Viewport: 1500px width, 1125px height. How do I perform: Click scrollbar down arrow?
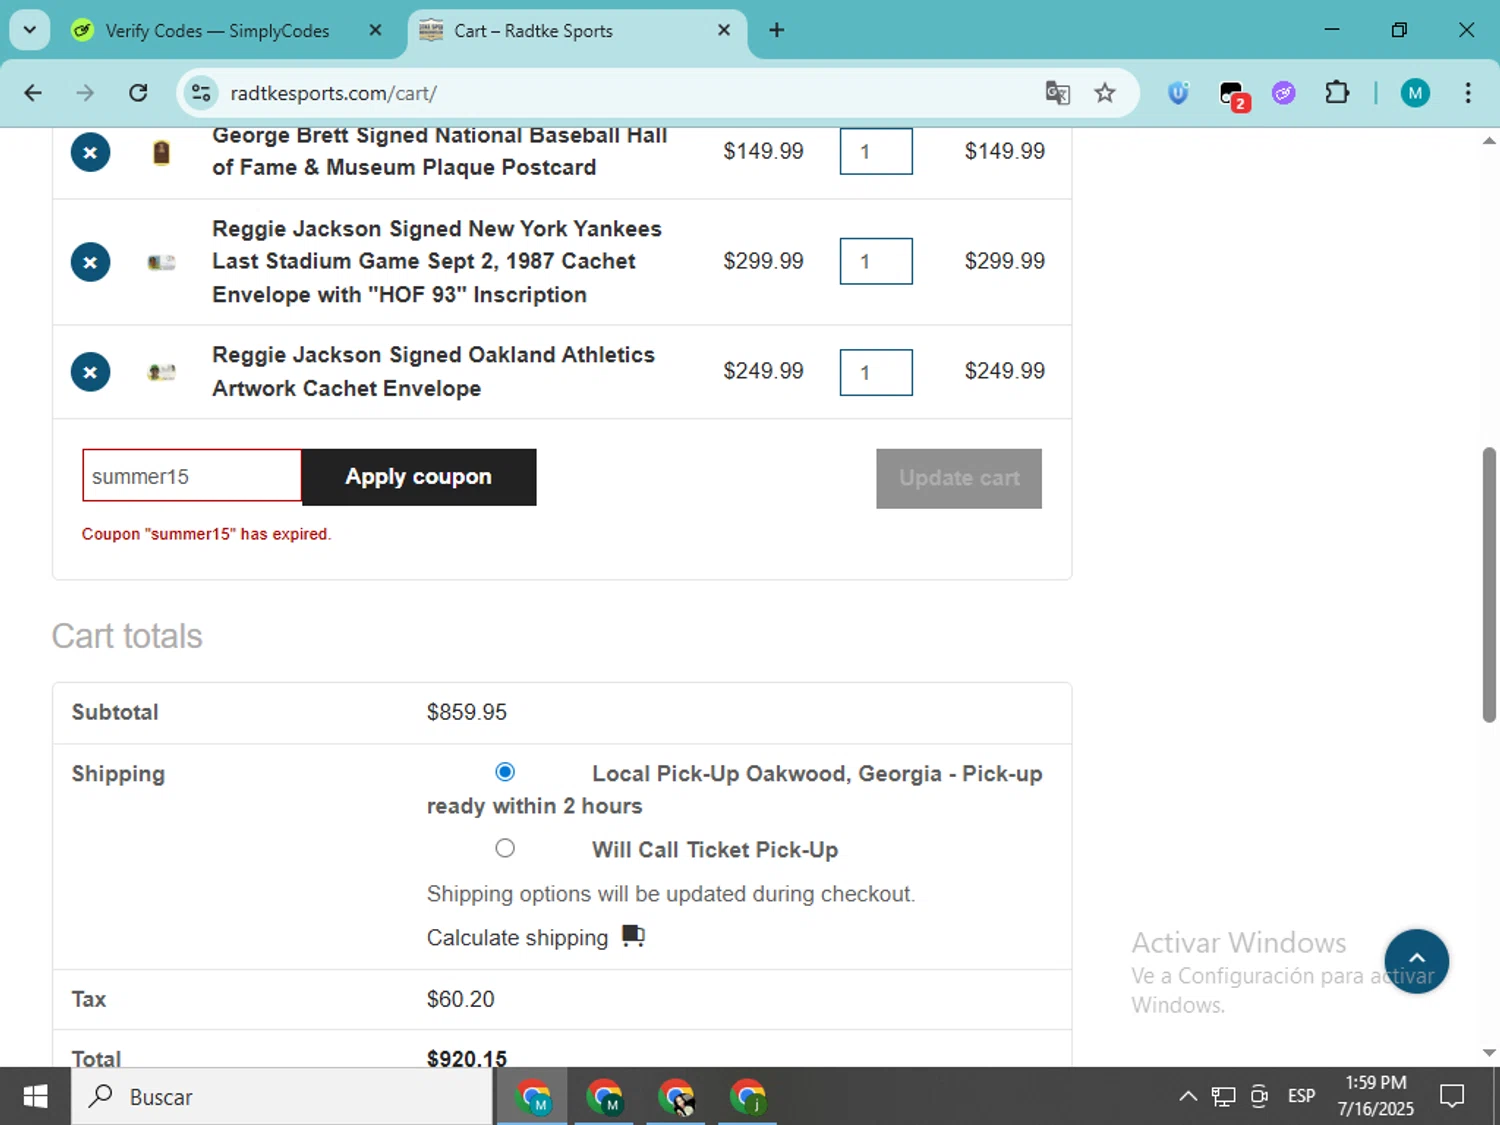pos(1489,1052)
